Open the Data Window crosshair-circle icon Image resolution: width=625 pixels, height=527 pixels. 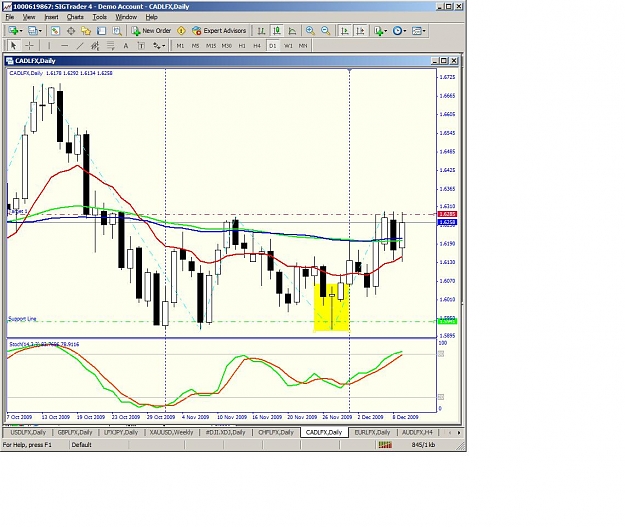[x=71, y=31]
